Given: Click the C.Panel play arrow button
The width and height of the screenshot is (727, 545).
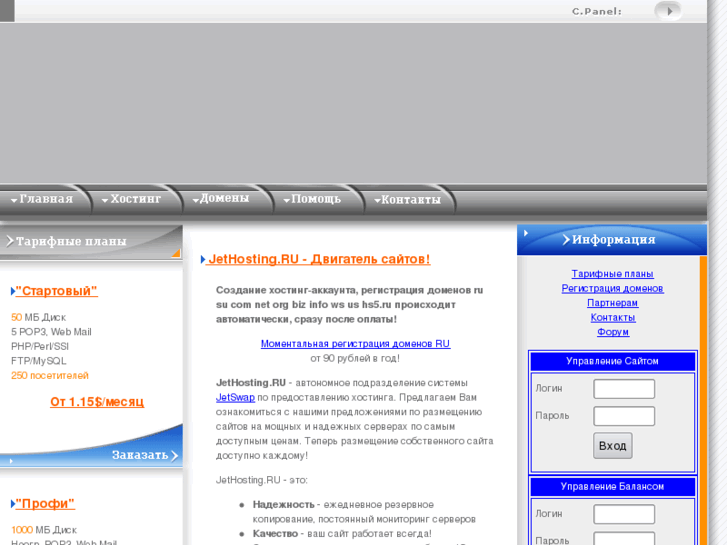Looking at the screenshot, I should [668, 11].
